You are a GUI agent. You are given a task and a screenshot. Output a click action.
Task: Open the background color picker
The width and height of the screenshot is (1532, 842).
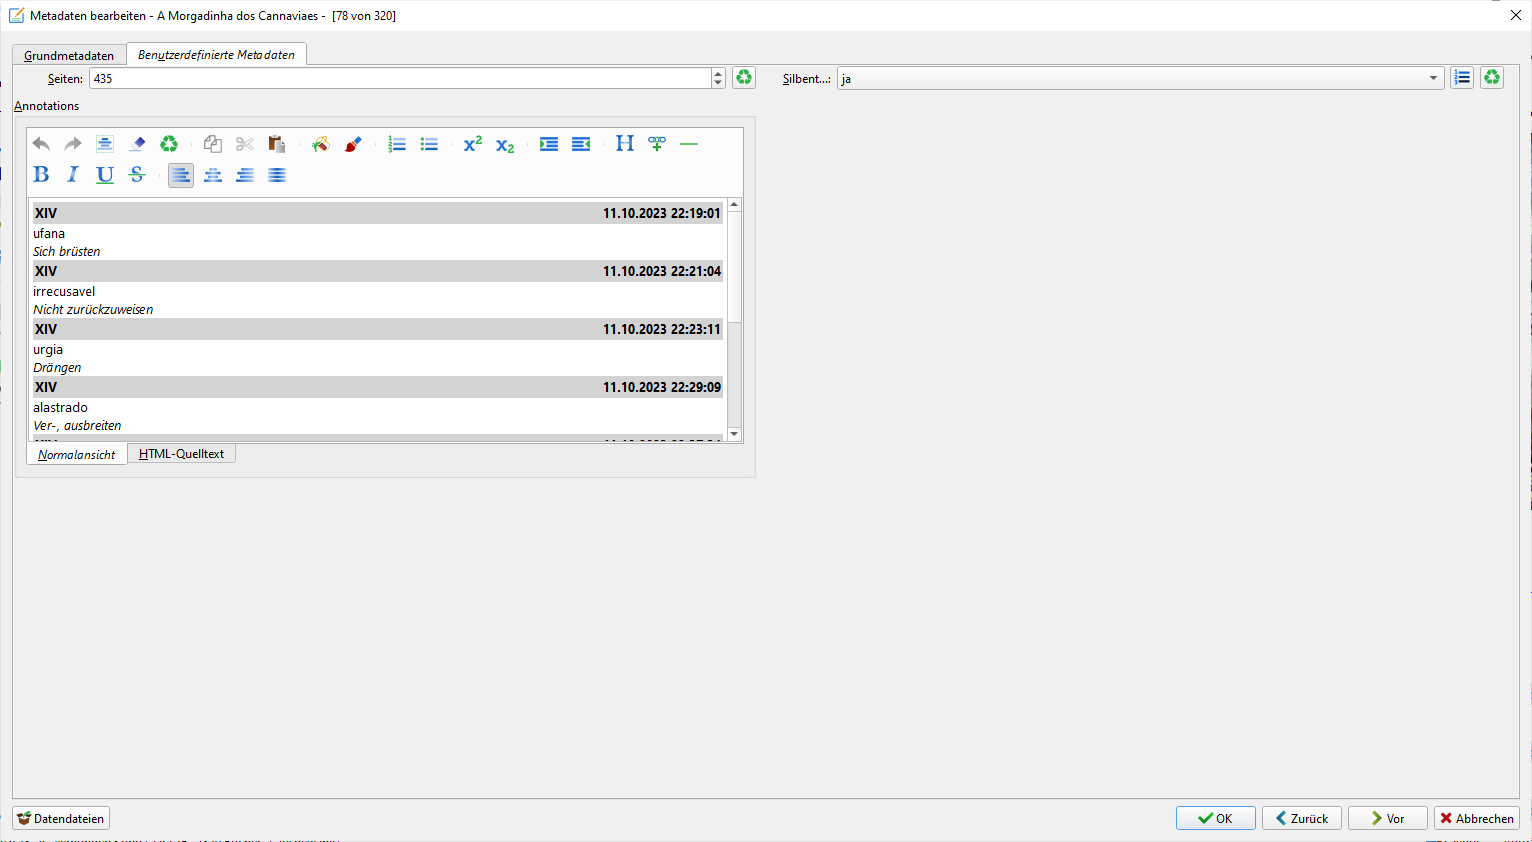320,144
